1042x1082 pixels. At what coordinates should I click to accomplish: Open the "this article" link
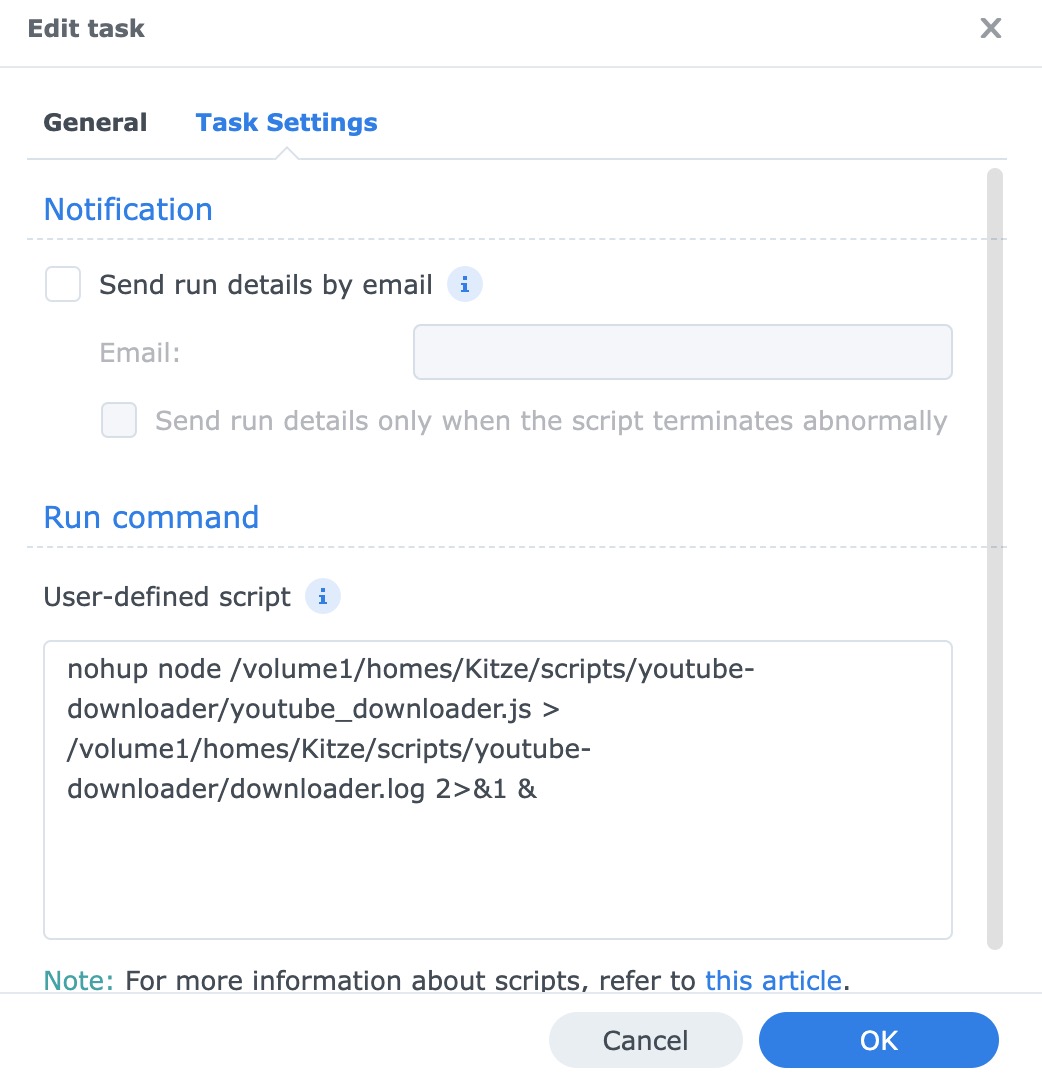[773, 980]
